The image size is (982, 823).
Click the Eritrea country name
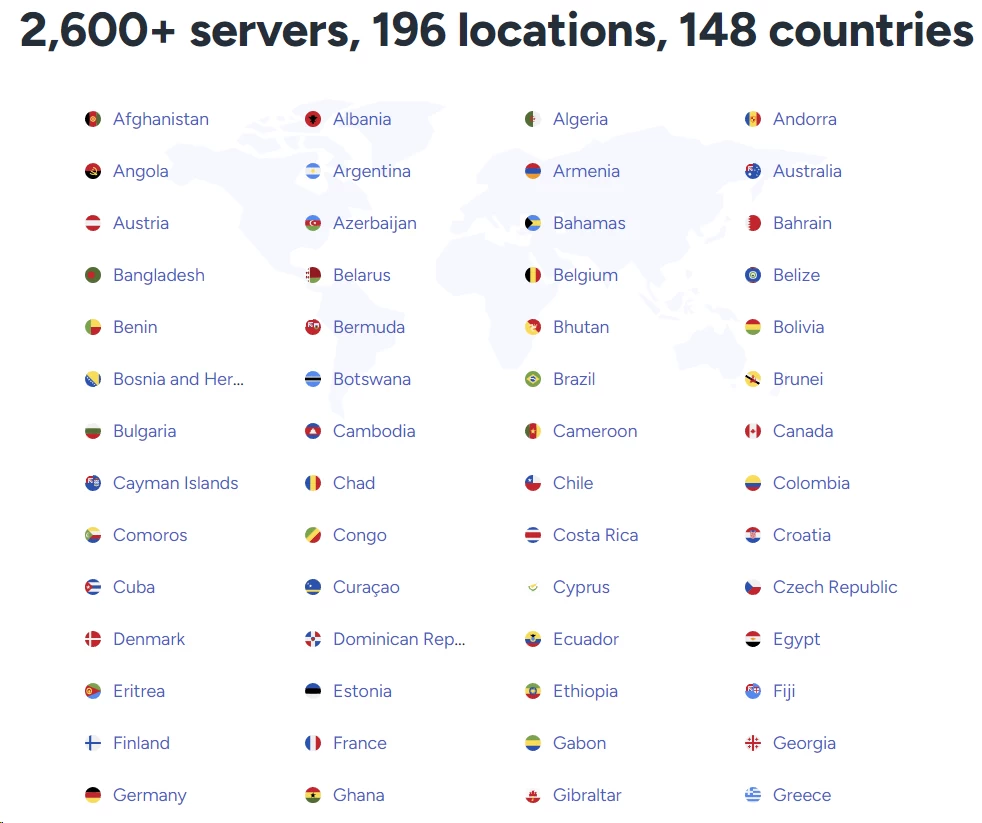(x=138, y=691)
